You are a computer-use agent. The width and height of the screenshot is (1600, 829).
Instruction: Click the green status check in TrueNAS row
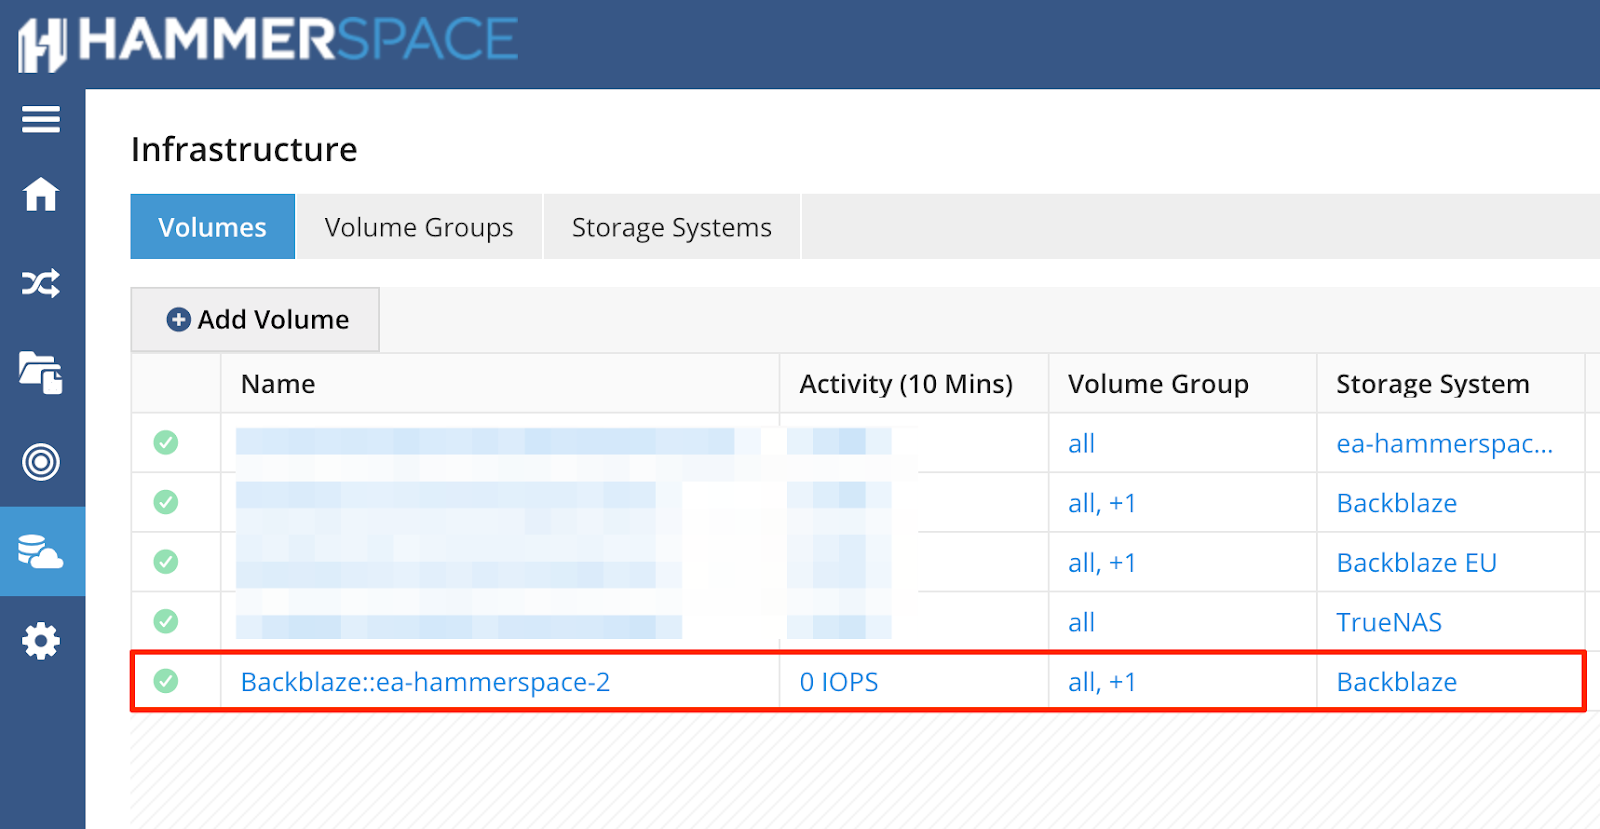(x=166, y=621)
